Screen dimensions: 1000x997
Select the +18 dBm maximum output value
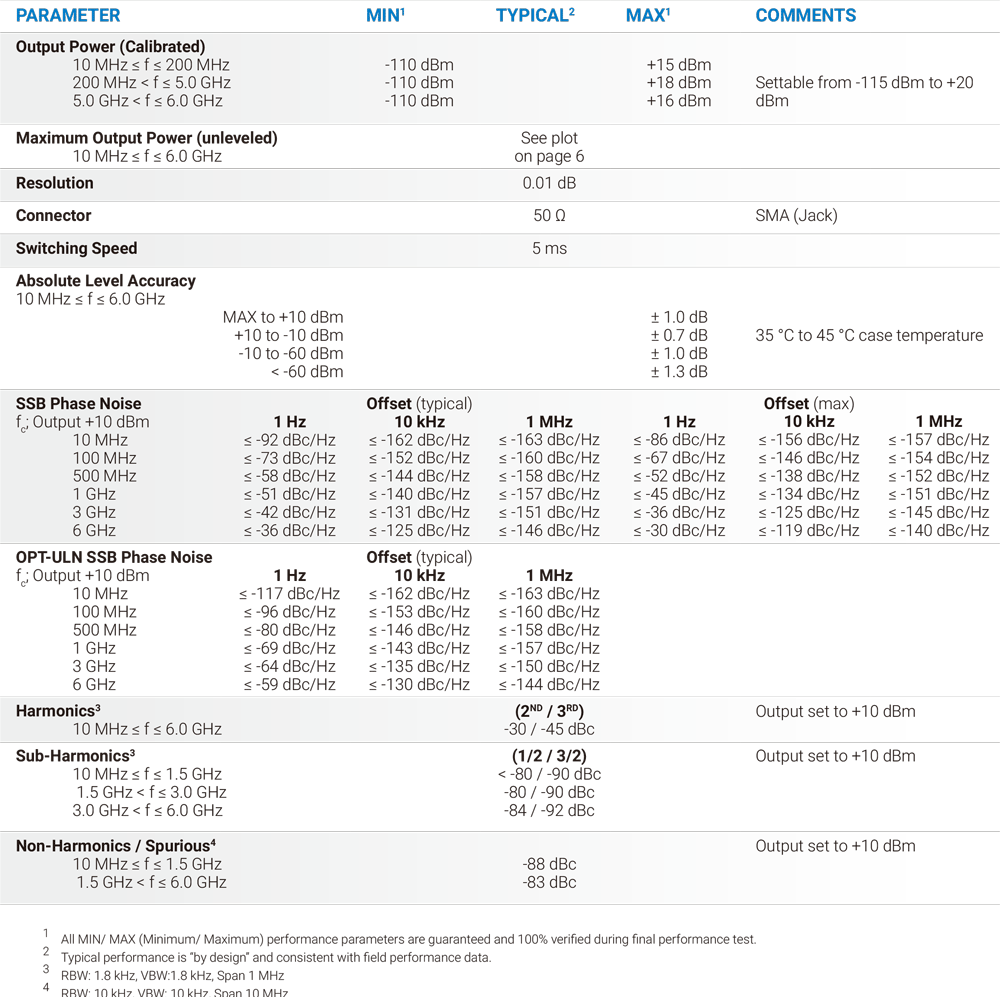point(678,83)
